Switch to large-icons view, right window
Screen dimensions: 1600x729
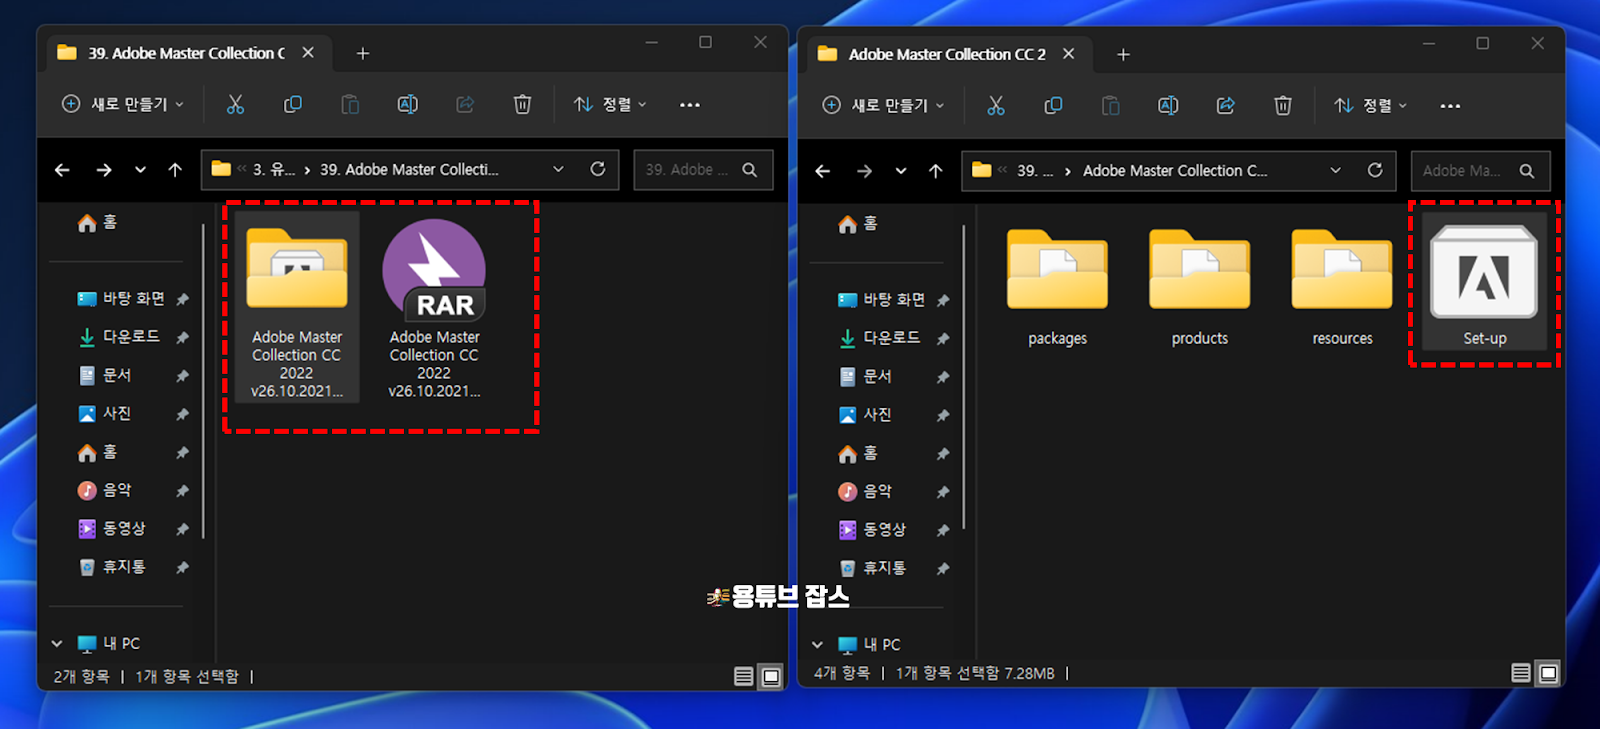1548,673
